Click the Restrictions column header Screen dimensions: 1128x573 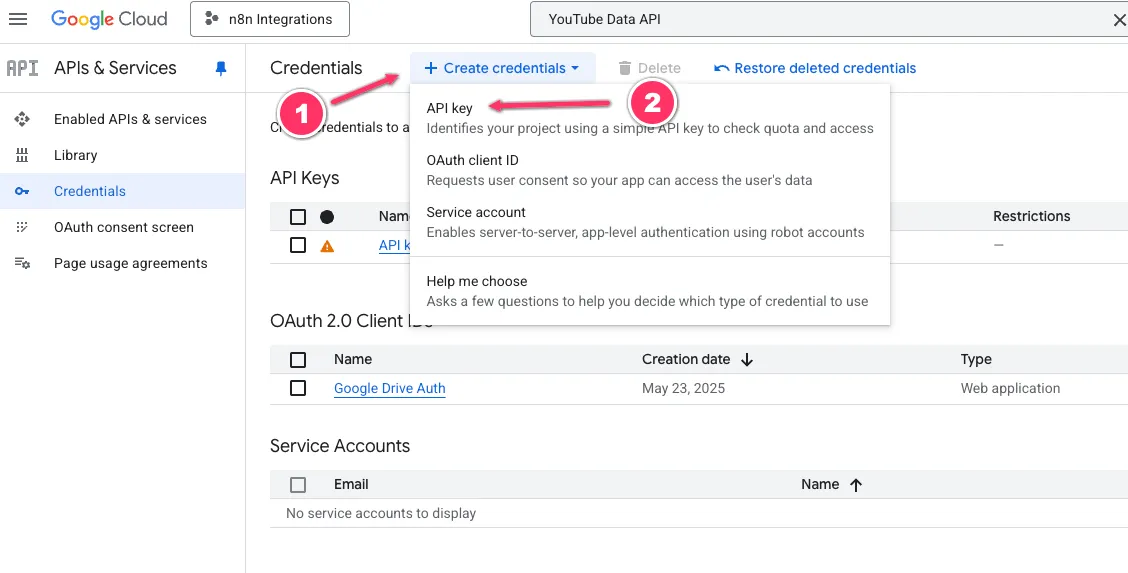pos(1032,216)
